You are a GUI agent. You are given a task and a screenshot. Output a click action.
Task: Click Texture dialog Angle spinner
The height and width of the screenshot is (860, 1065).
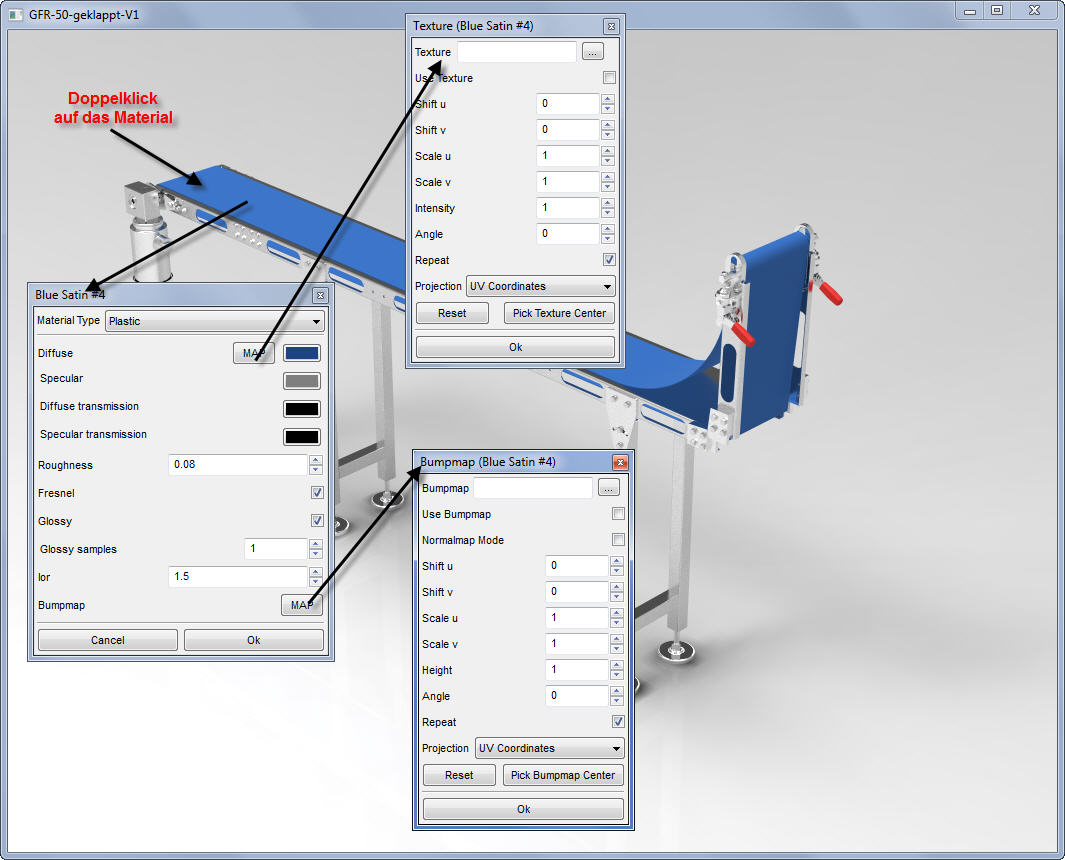[608, 234]
